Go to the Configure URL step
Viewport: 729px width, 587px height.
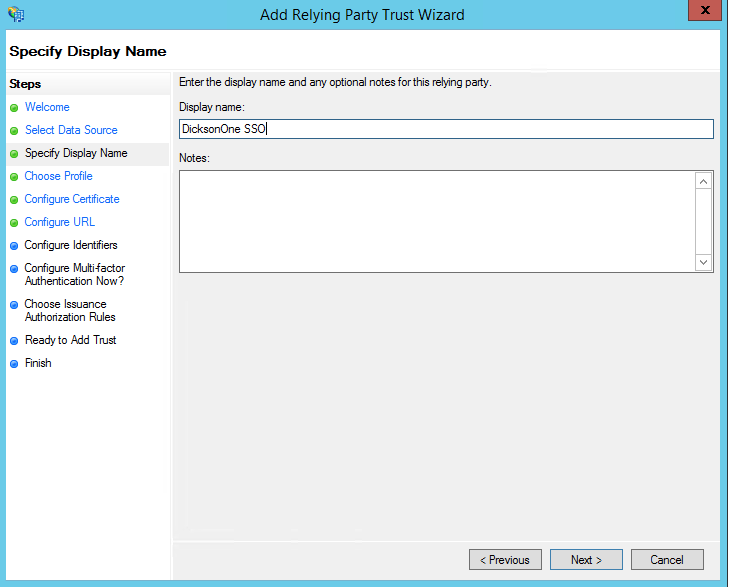tap(60, 222)
